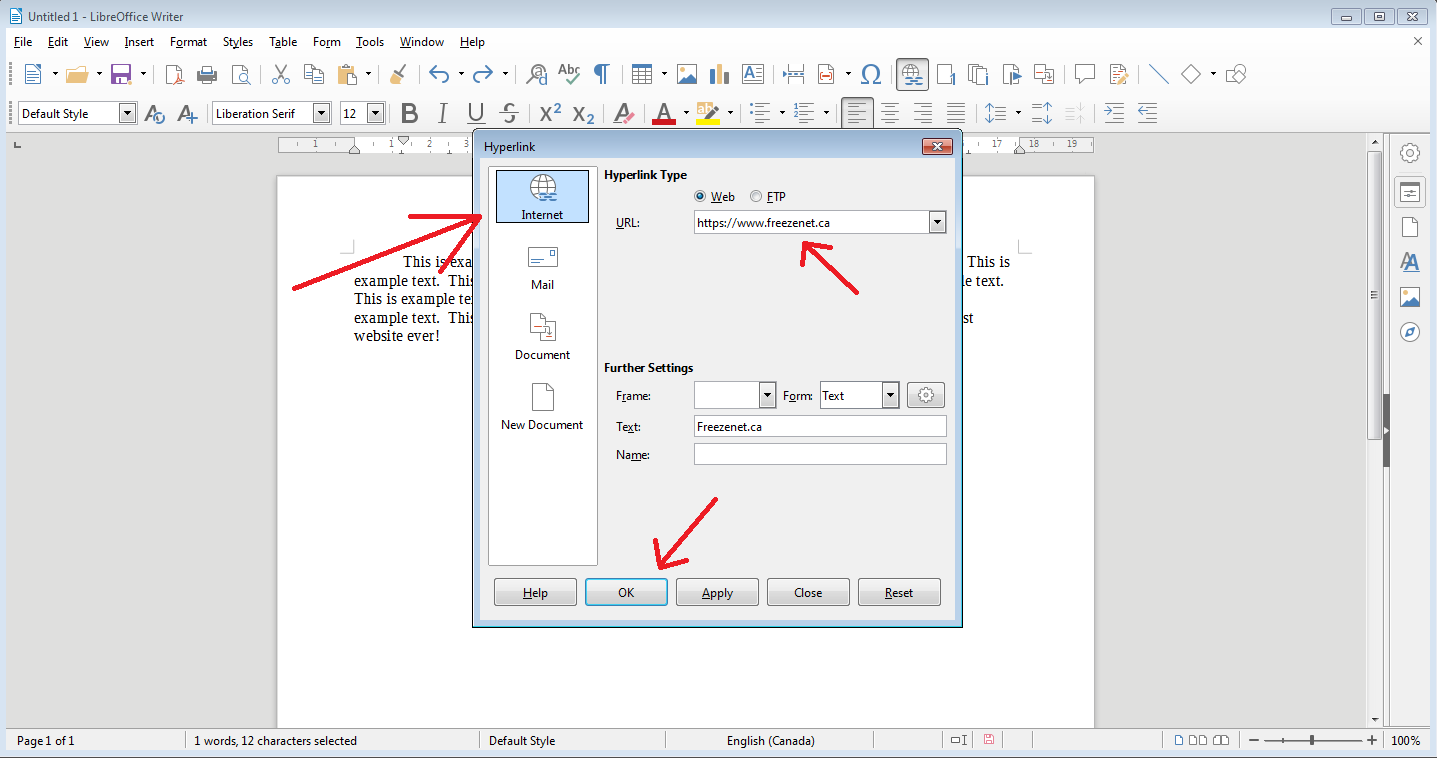
Task: Click the Undo arrow icon
Action: point(438,74)
